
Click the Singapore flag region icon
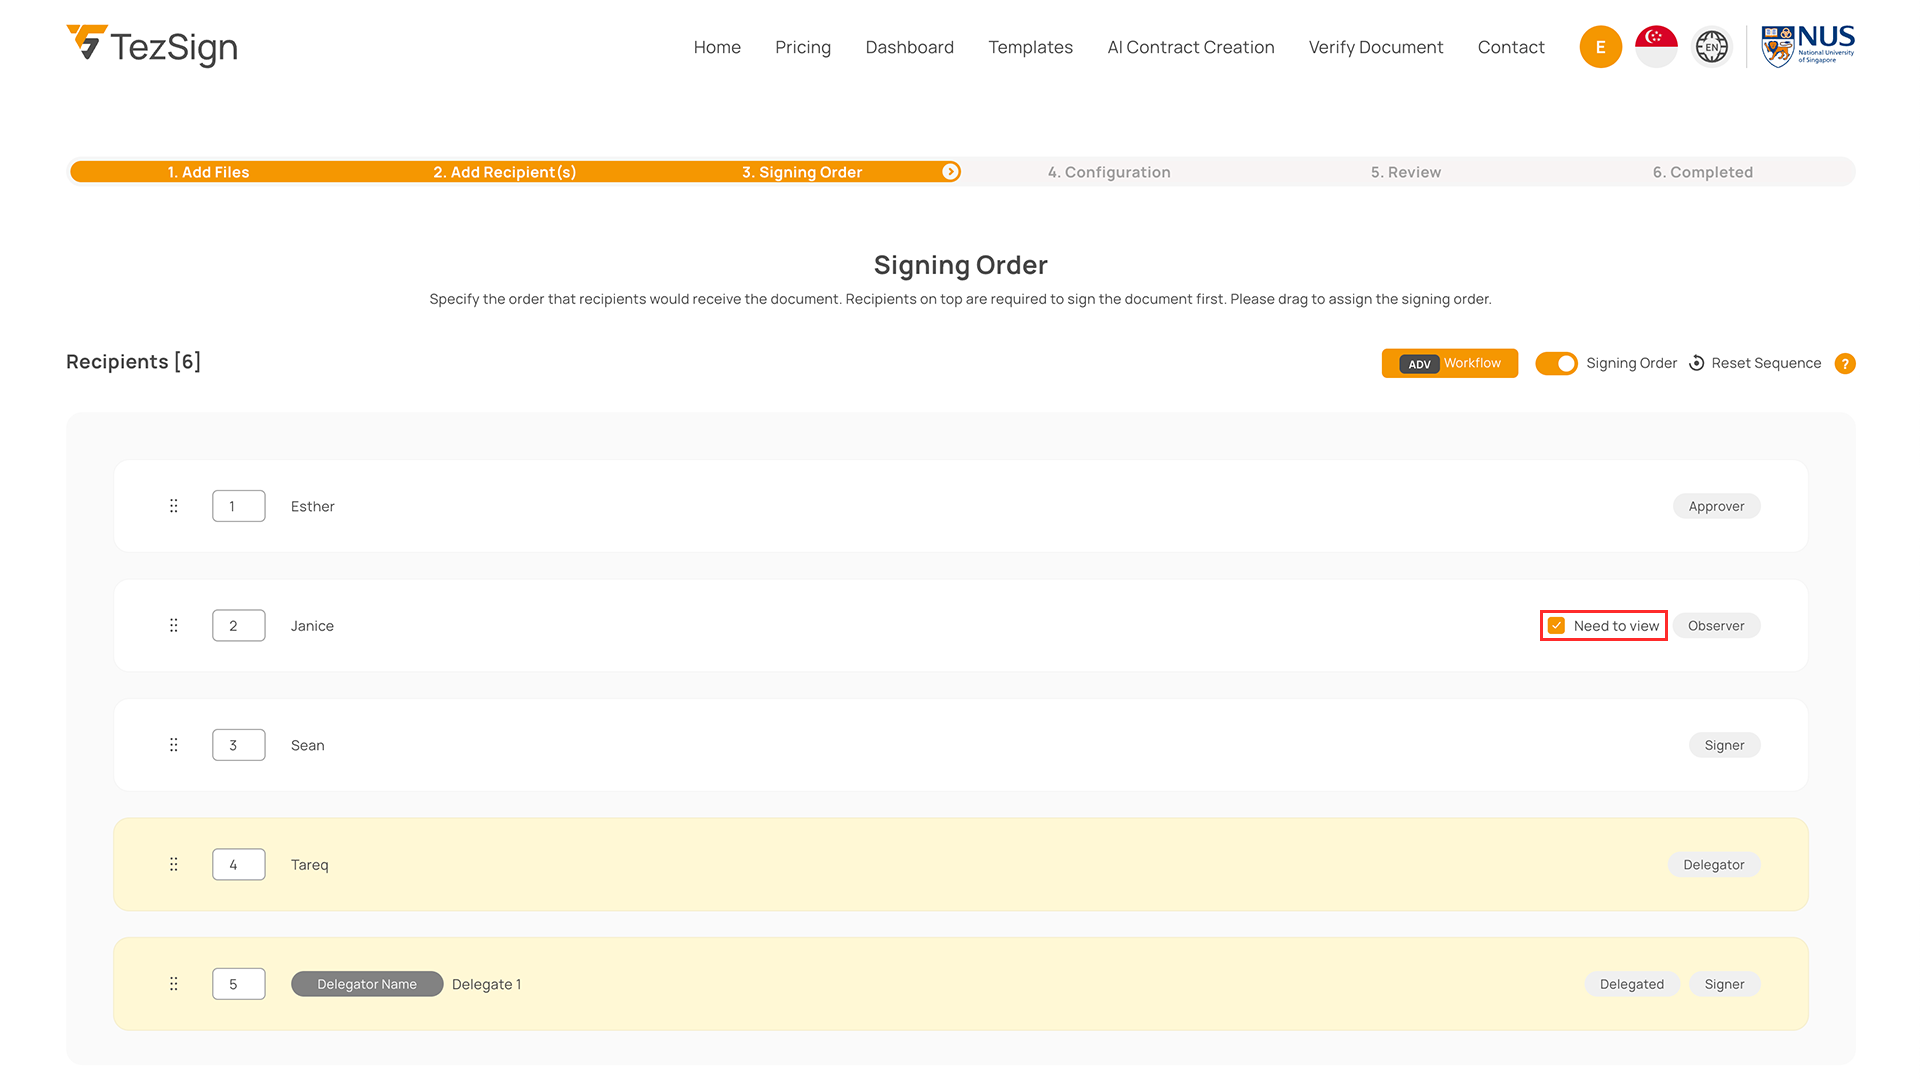pyautogui.click(x=1656, y=47)
